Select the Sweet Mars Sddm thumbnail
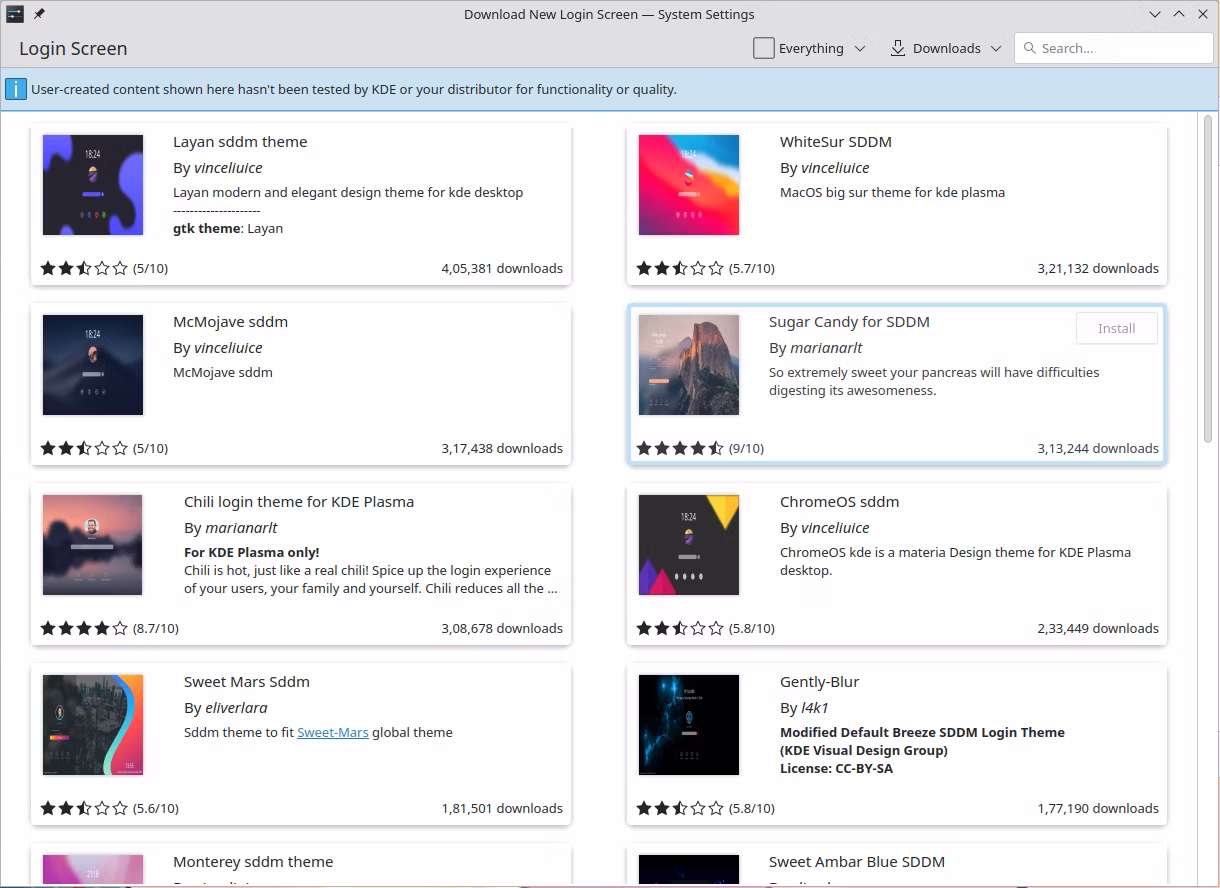 coord(93,725)
